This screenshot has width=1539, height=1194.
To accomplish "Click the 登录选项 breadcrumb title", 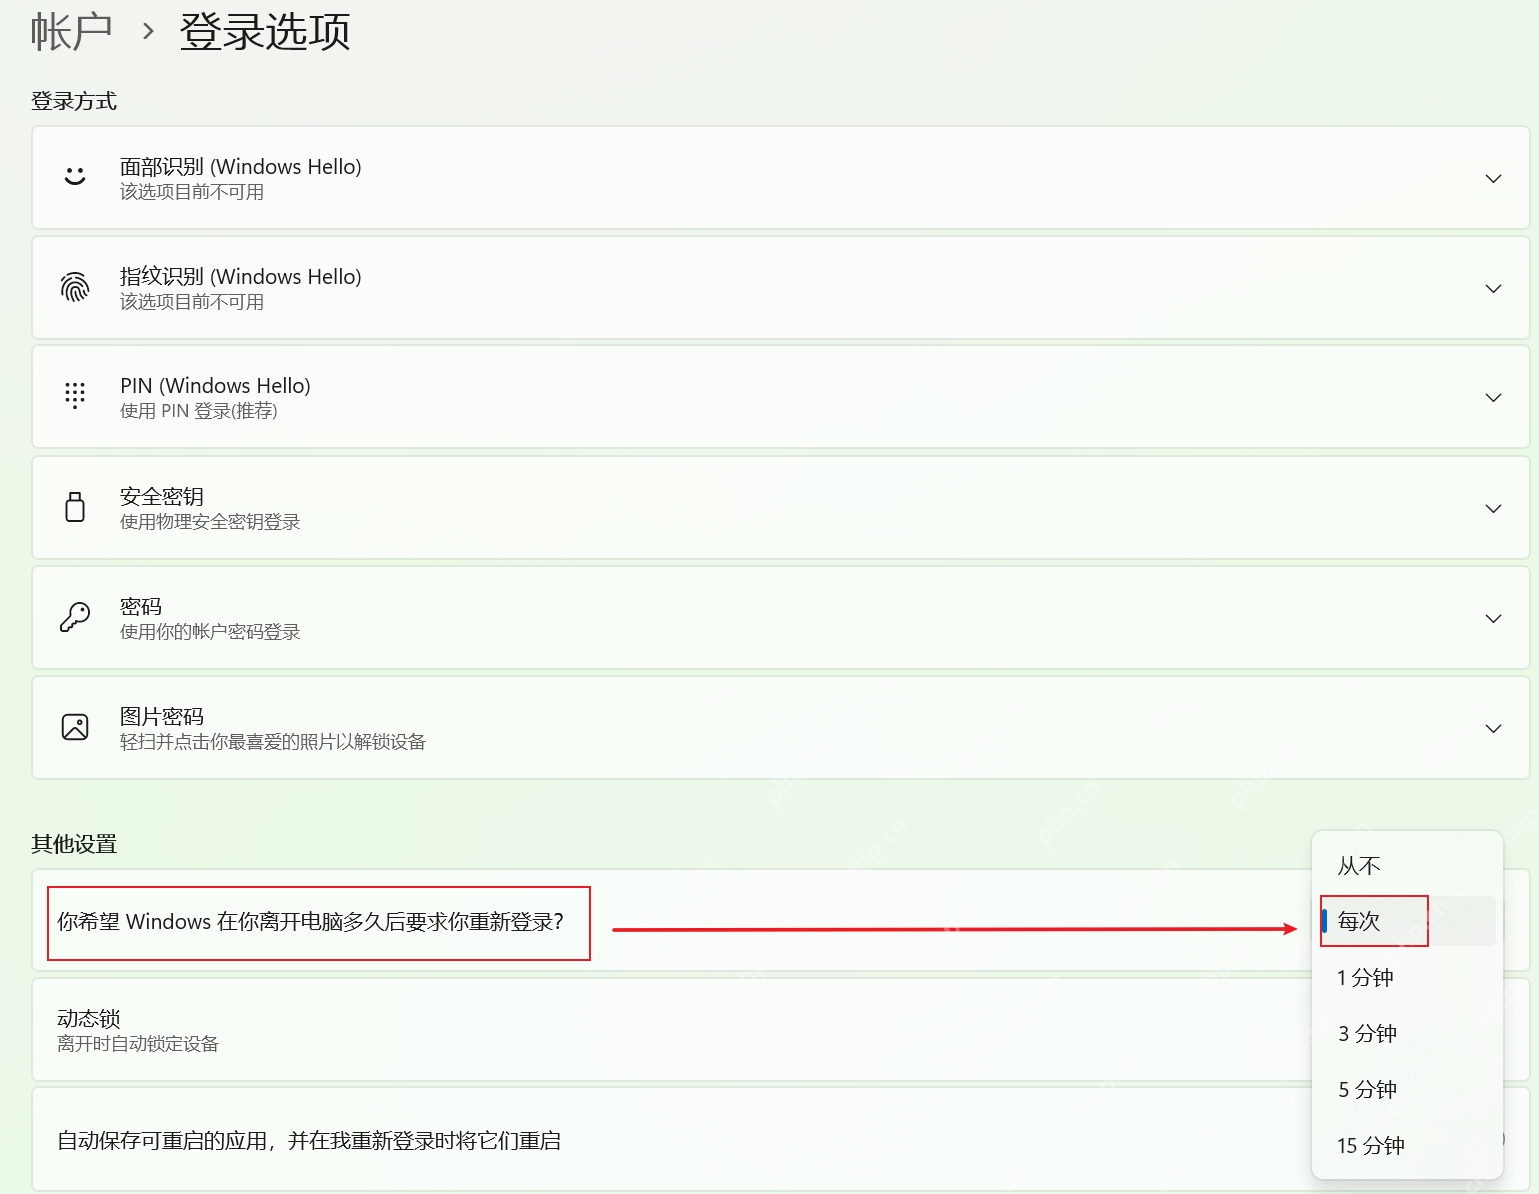I will (x=265, y=31).
